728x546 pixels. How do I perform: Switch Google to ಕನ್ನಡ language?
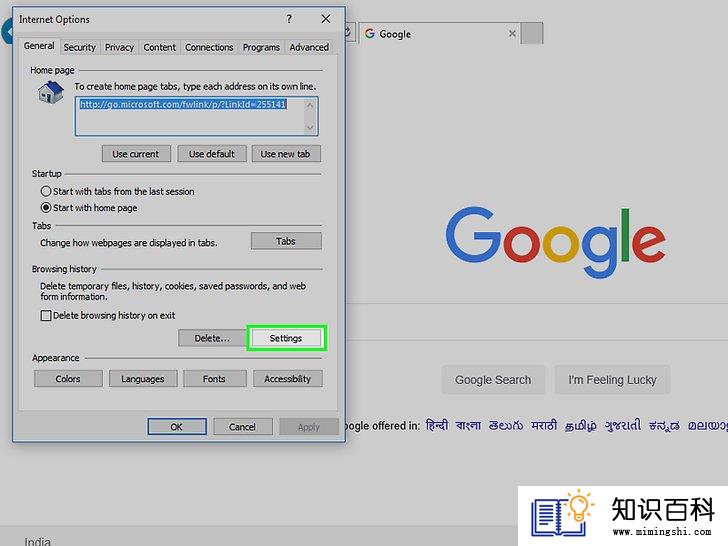tap(664, 426)
